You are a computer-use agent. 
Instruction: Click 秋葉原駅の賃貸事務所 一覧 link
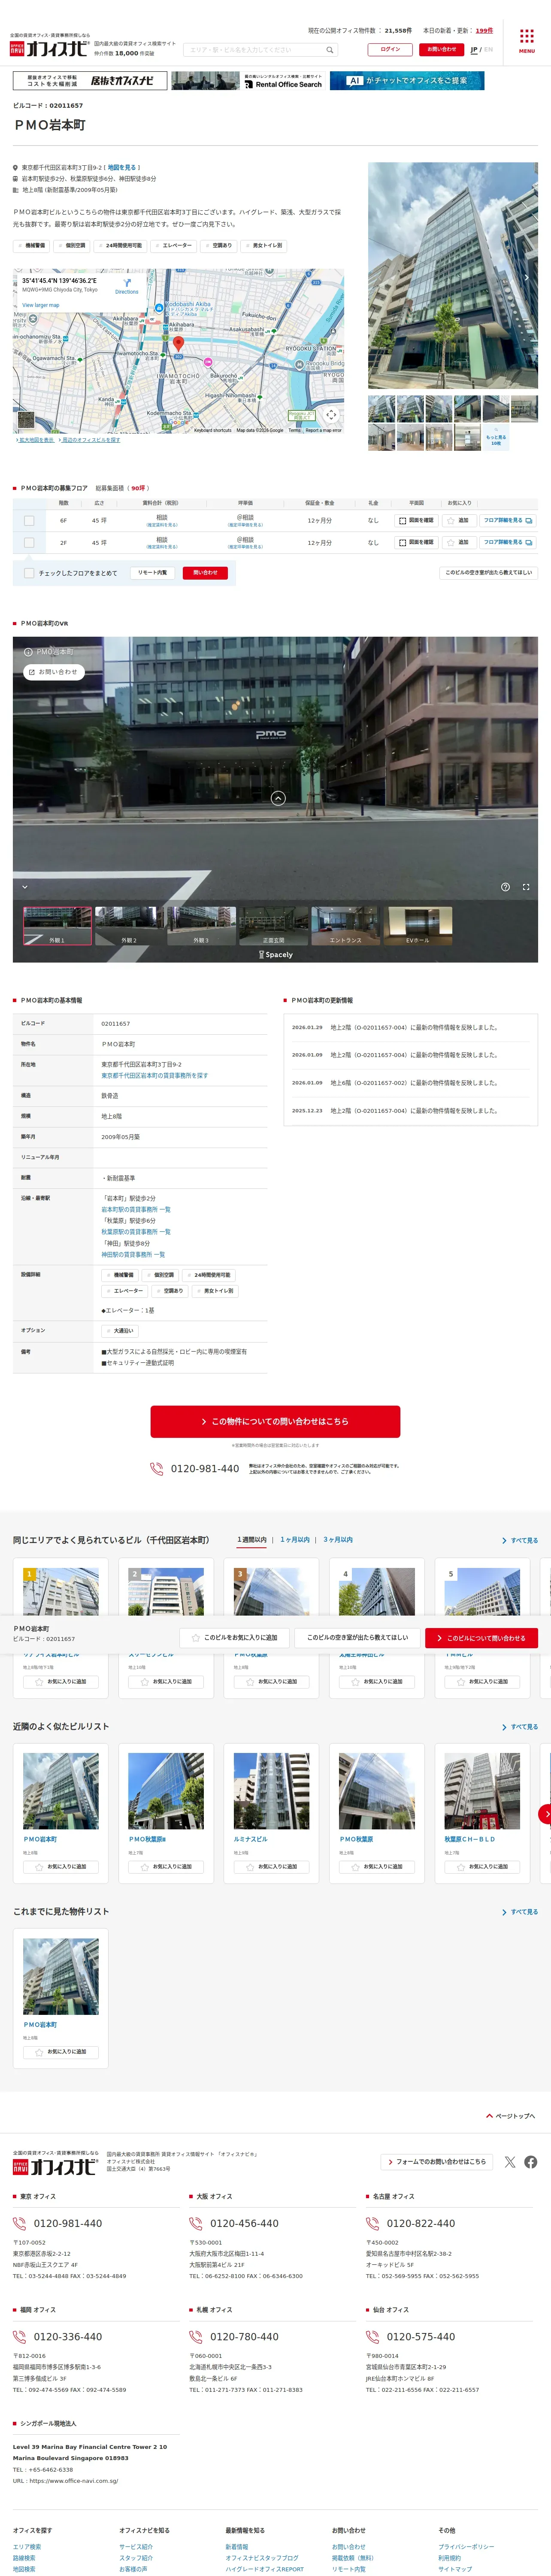[135, 1232]
